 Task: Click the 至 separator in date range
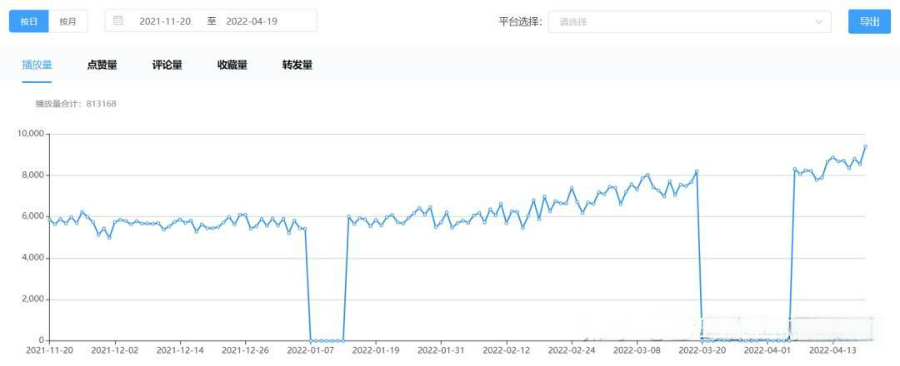[212, 21]
